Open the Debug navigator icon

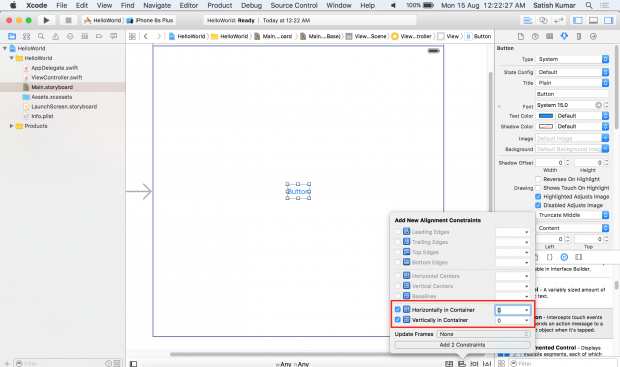pyautogui.click(x=85, y=36)
